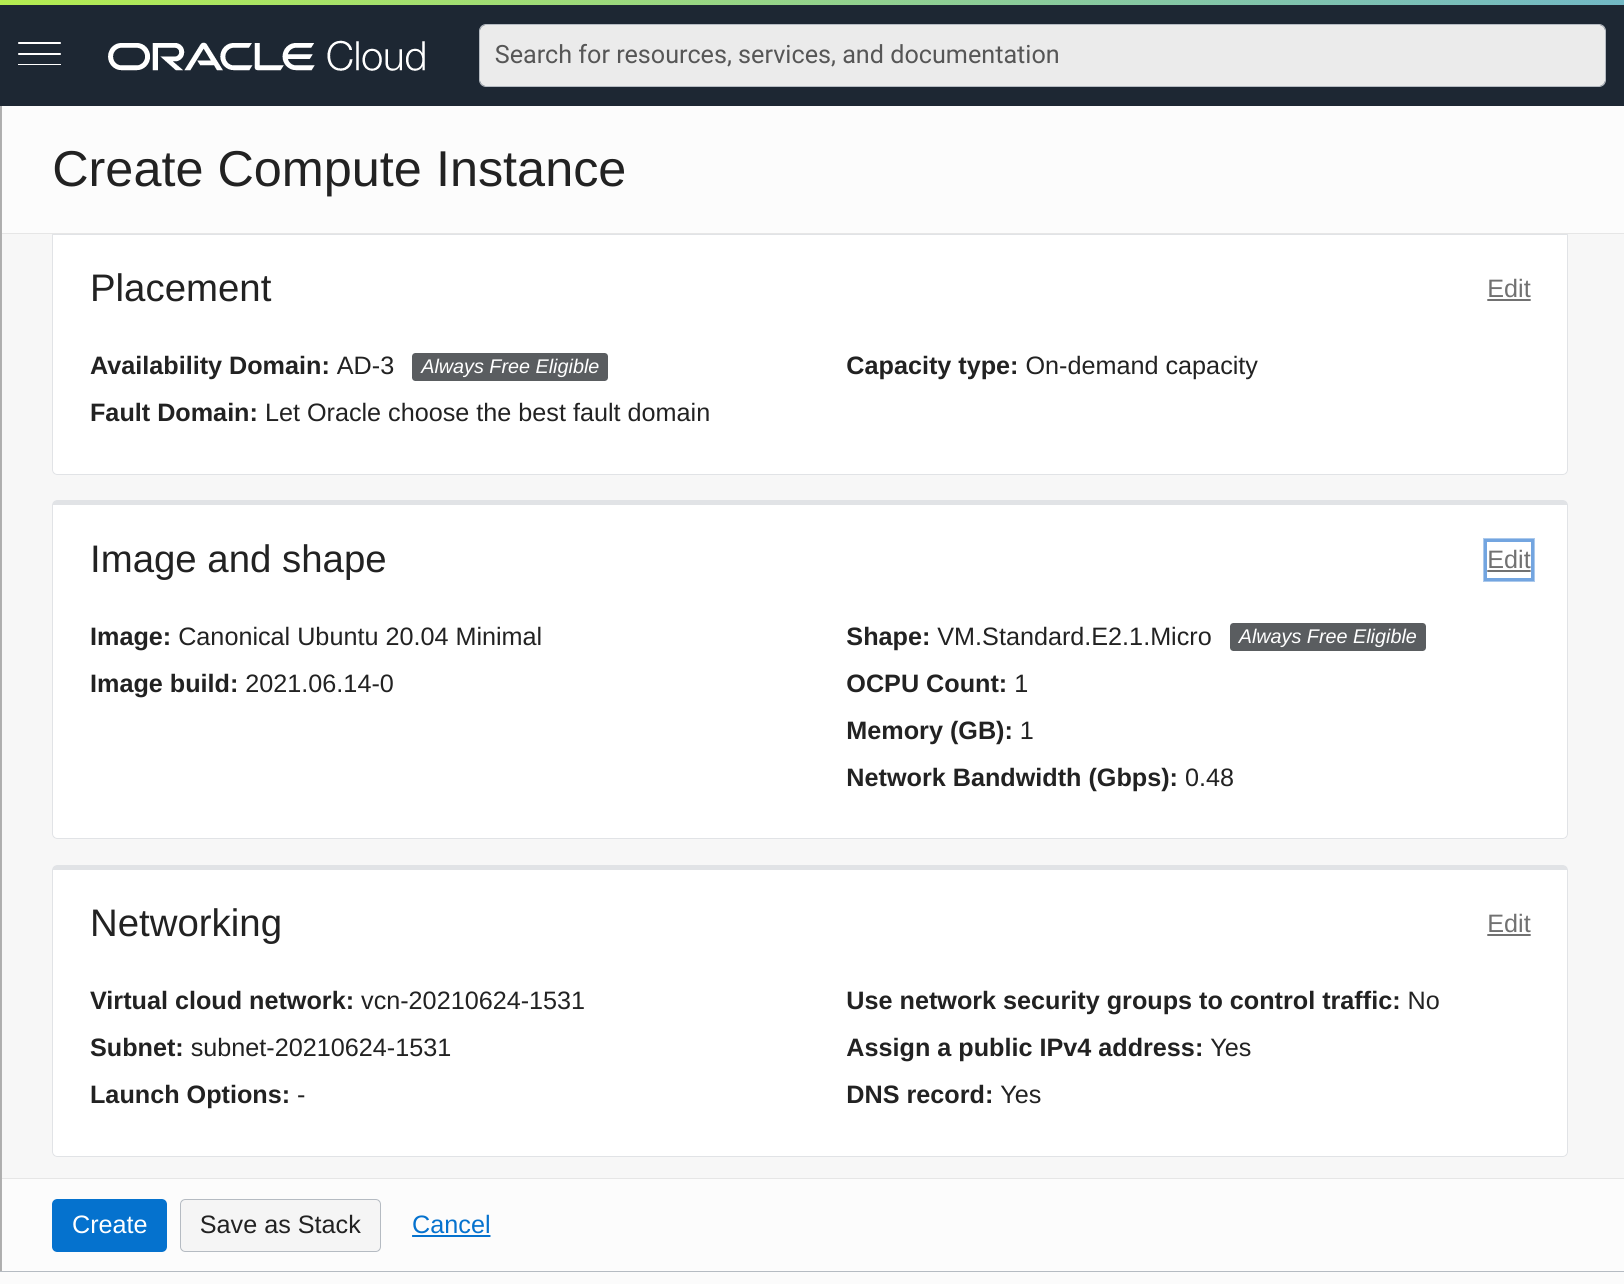Click 'Assign a public IPv4 address' row

coord(1049,1048)
